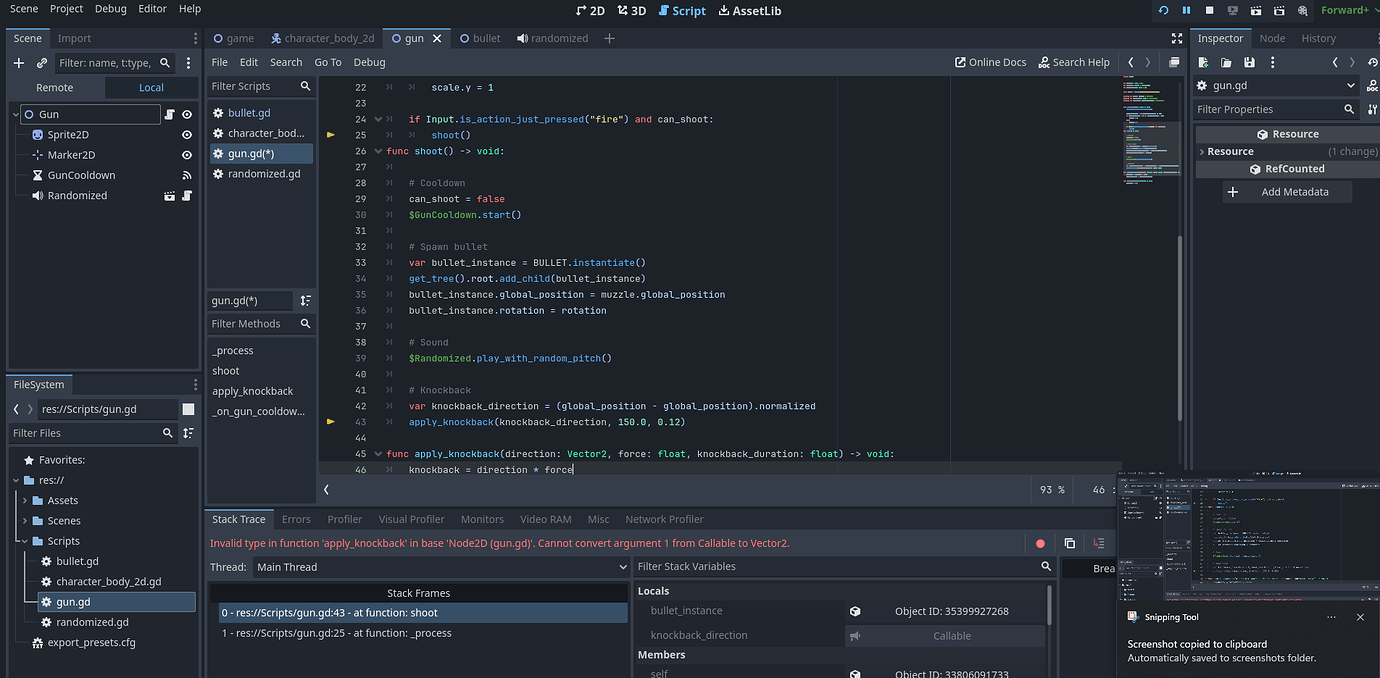Image resolution: width=1380 pixels, height=678 pixels.
Task: Hide the Gun root node
Action: click(x=187, y=114)
